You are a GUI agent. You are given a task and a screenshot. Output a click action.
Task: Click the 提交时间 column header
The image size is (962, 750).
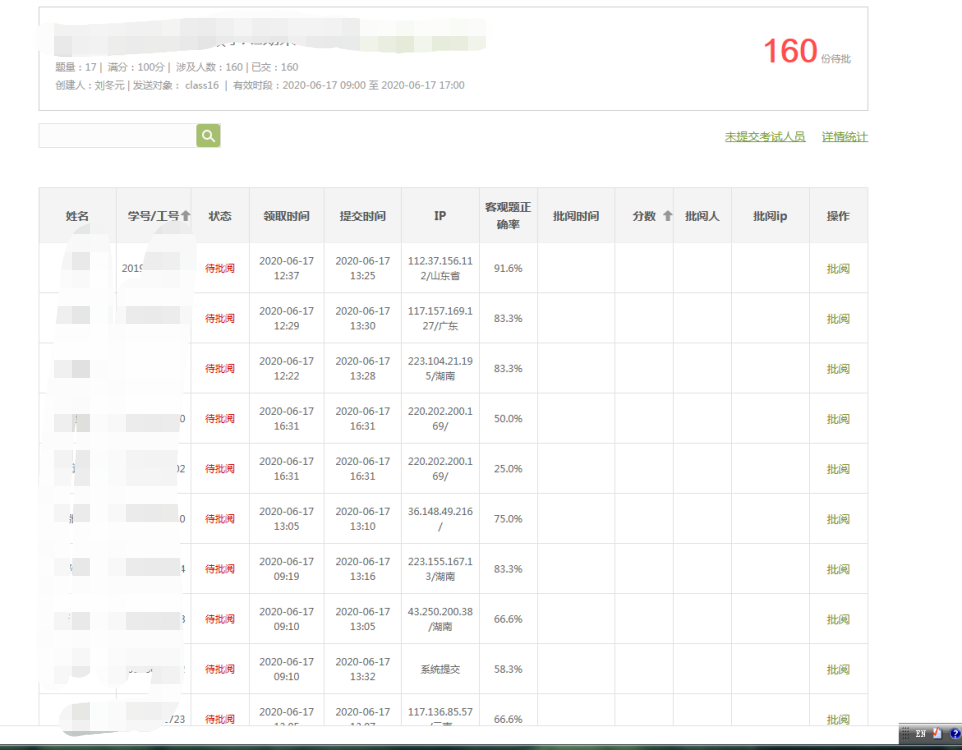[x=363, y=215]
